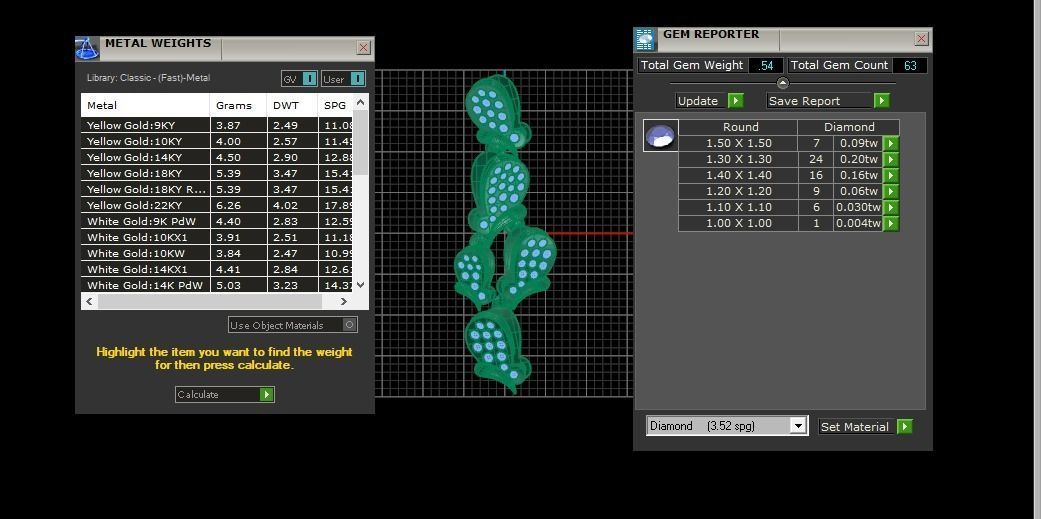Click the 1.30 X 1.30 gem size cell
Image resolution: width=1041 pixels, height=519 pixels.
pos(739,159)
